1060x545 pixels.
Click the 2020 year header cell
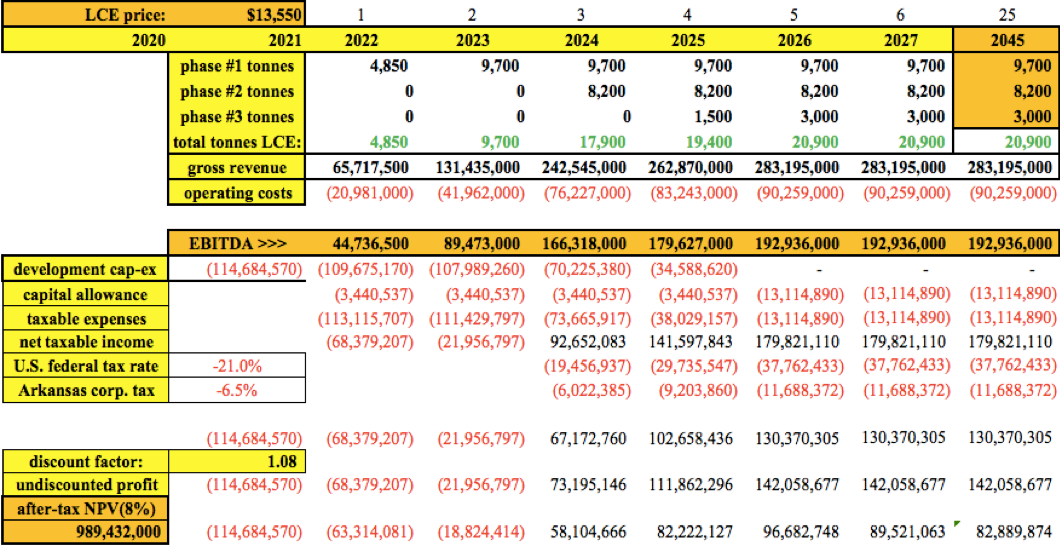tap(85, 41)
